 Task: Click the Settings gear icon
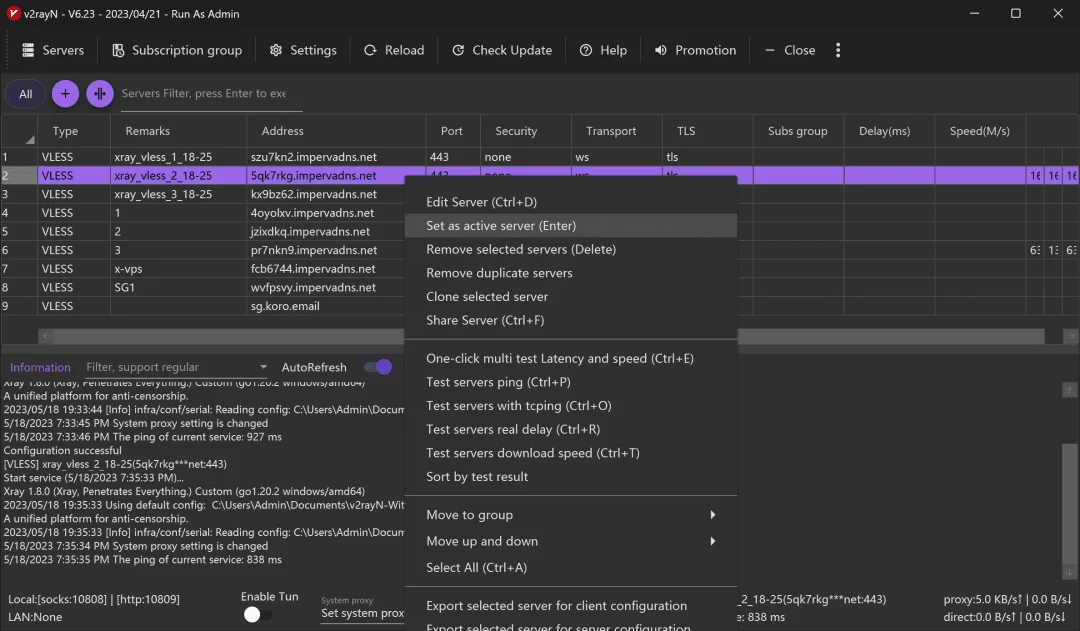pos(276,50)
